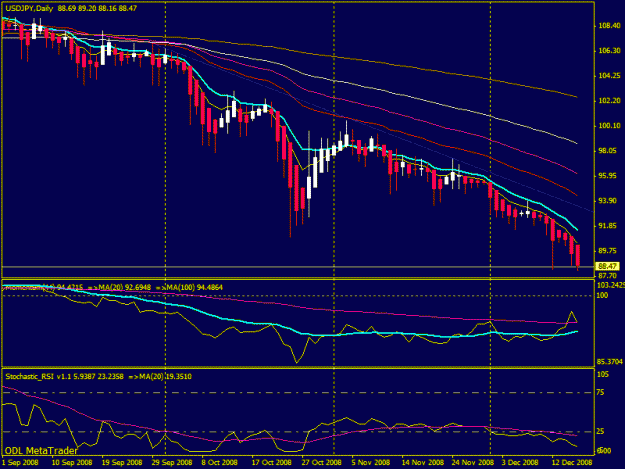Select the 91.85 price axis label
The height and width of the screenshot is (469, 625).
(x=607, y=226)
